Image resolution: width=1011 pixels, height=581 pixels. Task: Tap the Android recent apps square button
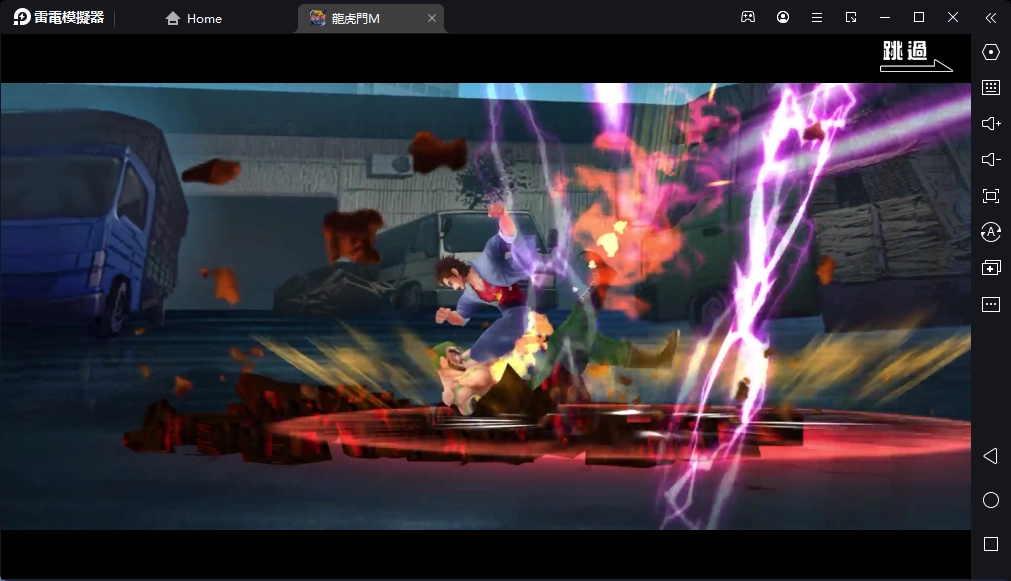coord(991,544)
